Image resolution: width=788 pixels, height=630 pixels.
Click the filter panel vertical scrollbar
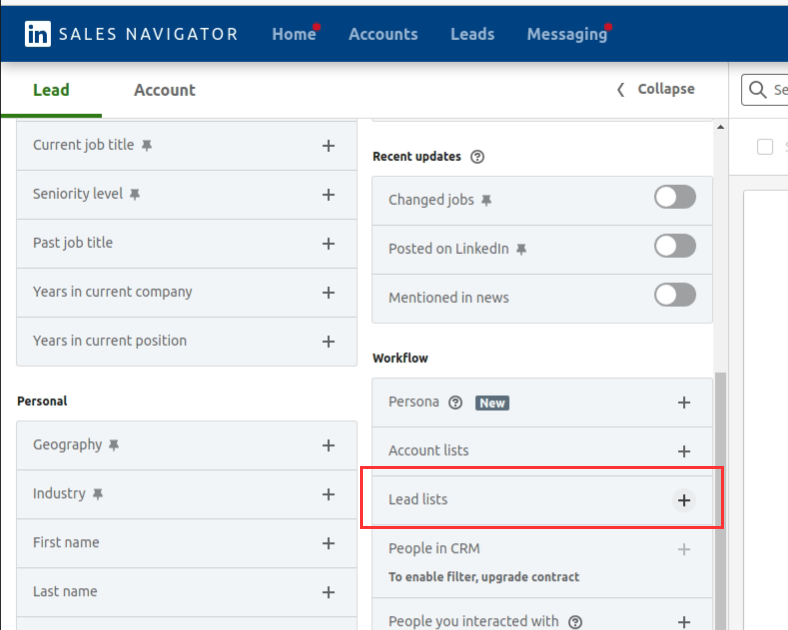[x=721, y=480]
